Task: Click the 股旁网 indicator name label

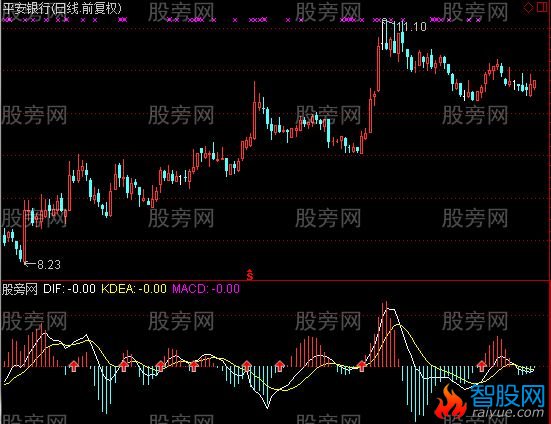Action: pyautogui.click(x=20, y=289)
